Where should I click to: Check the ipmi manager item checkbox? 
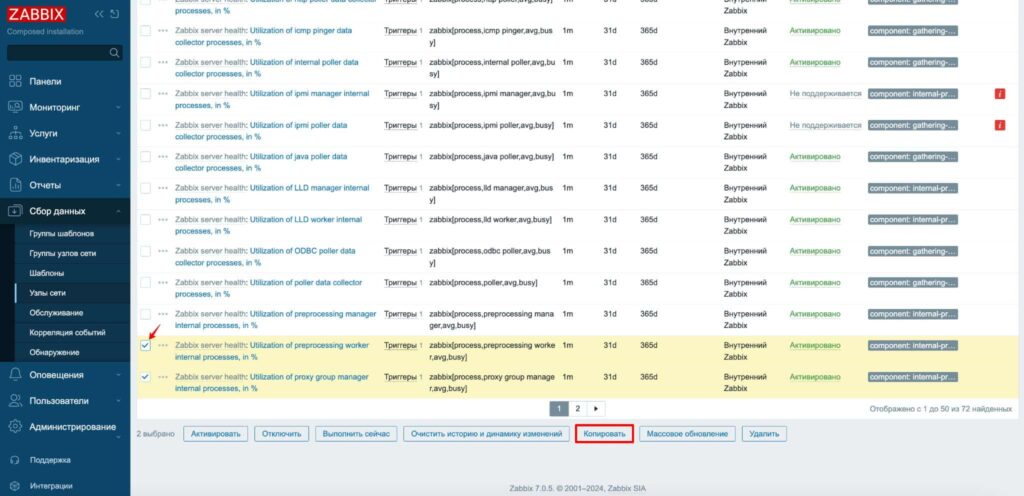point(145,93)
